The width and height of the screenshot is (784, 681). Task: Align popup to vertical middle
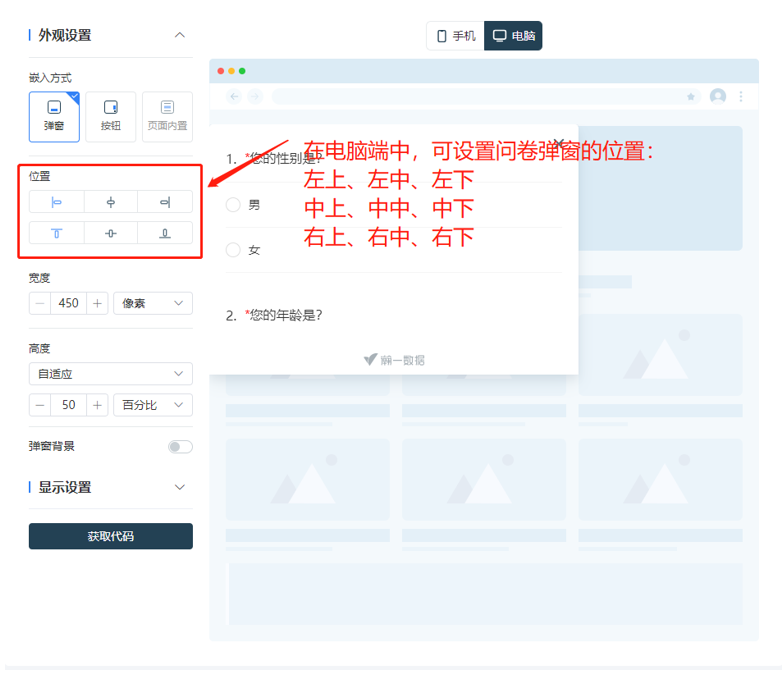tap(111, 233)
